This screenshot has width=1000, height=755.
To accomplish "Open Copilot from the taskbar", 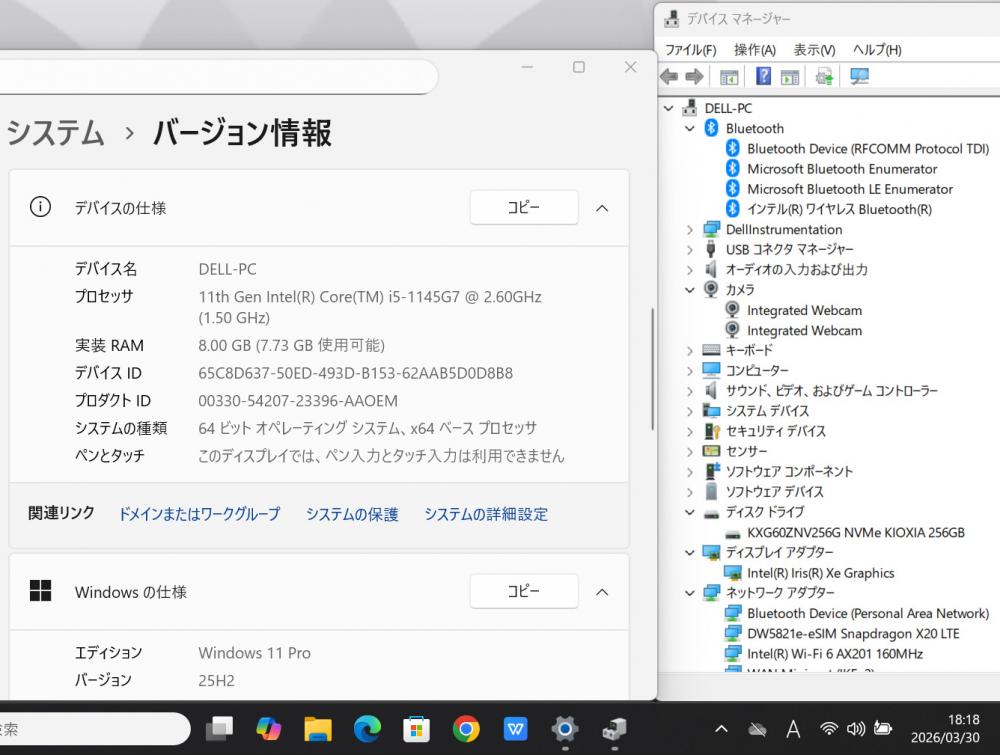I will (268, 730).
